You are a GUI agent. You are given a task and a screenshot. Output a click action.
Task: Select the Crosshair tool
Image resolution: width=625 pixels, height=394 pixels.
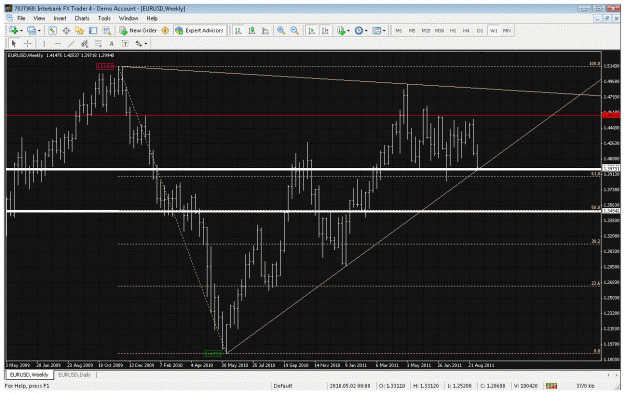[x=28, y=43]
